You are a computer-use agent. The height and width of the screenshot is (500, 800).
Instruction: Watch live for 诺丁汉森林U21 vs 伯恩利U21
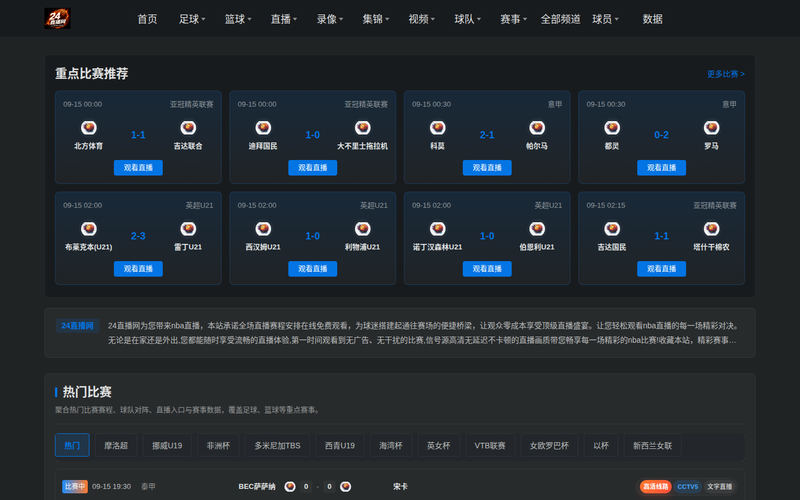pyautogui.click(x=487, y=268)
